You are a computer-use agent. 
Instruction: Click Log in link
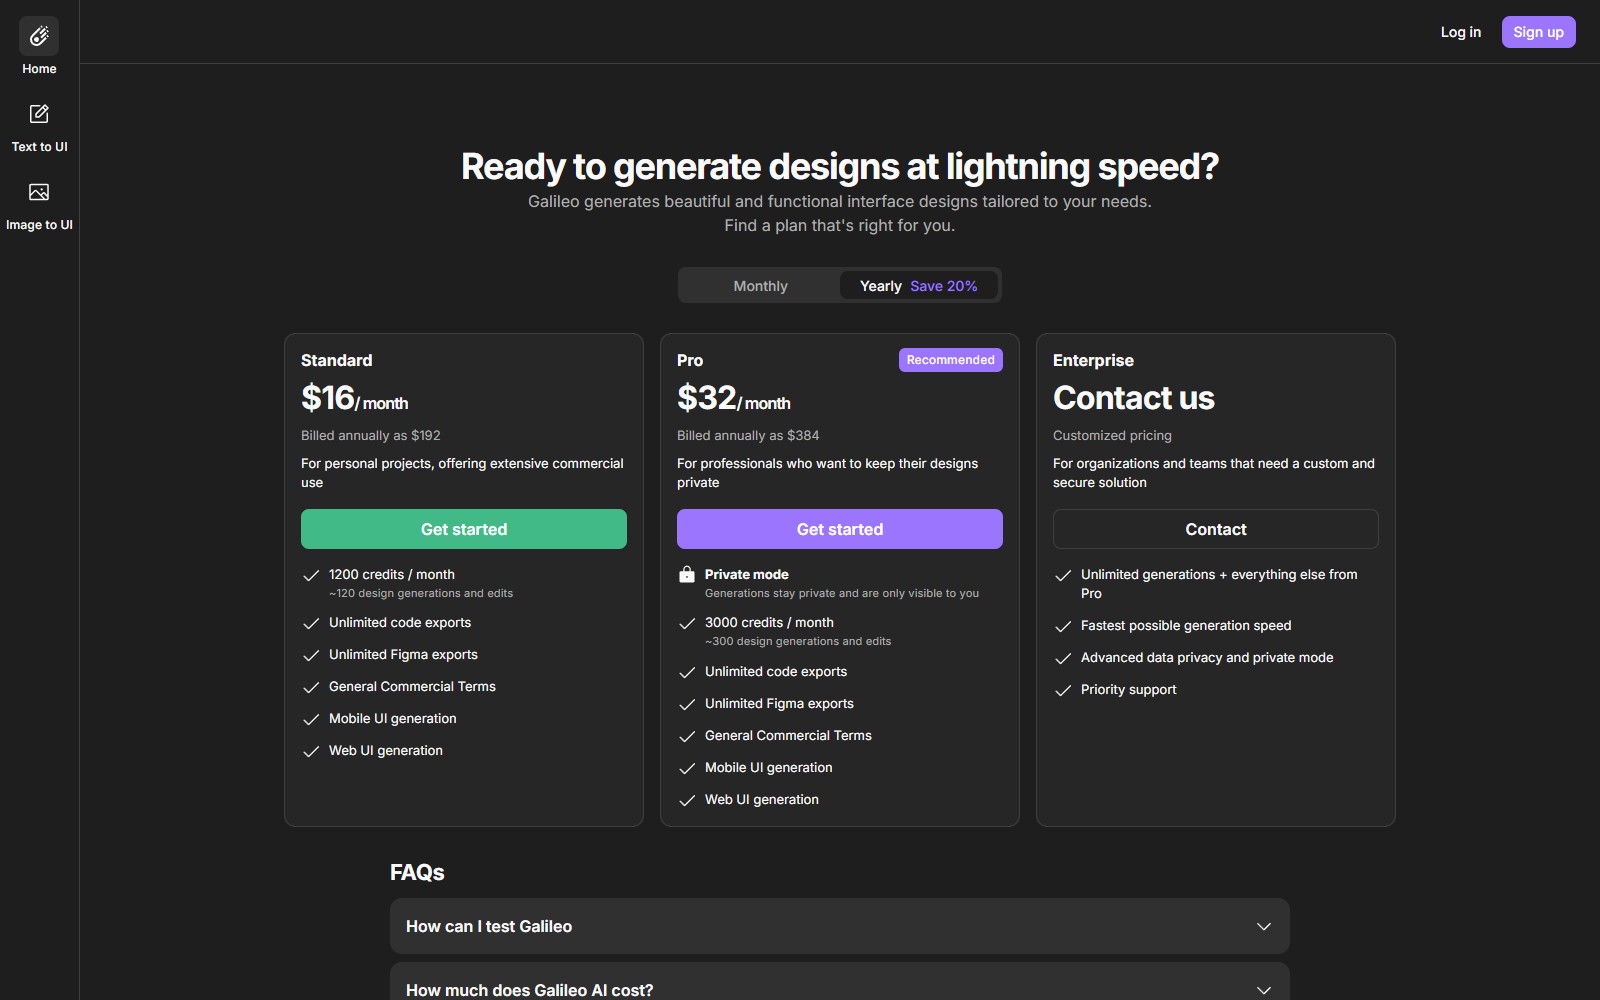click(1460, 32)
